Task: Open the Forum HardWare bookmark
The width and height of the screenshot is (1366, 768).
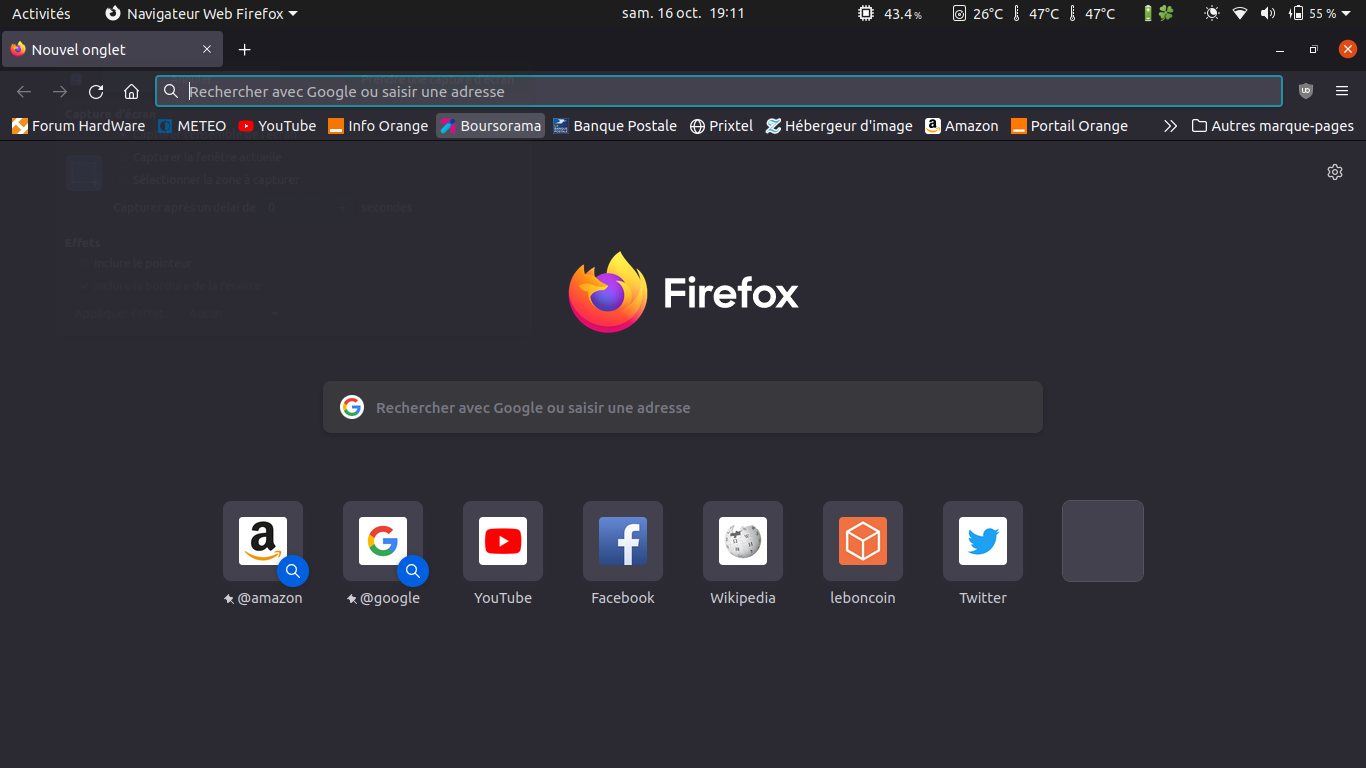Action: tap(78, 126)
